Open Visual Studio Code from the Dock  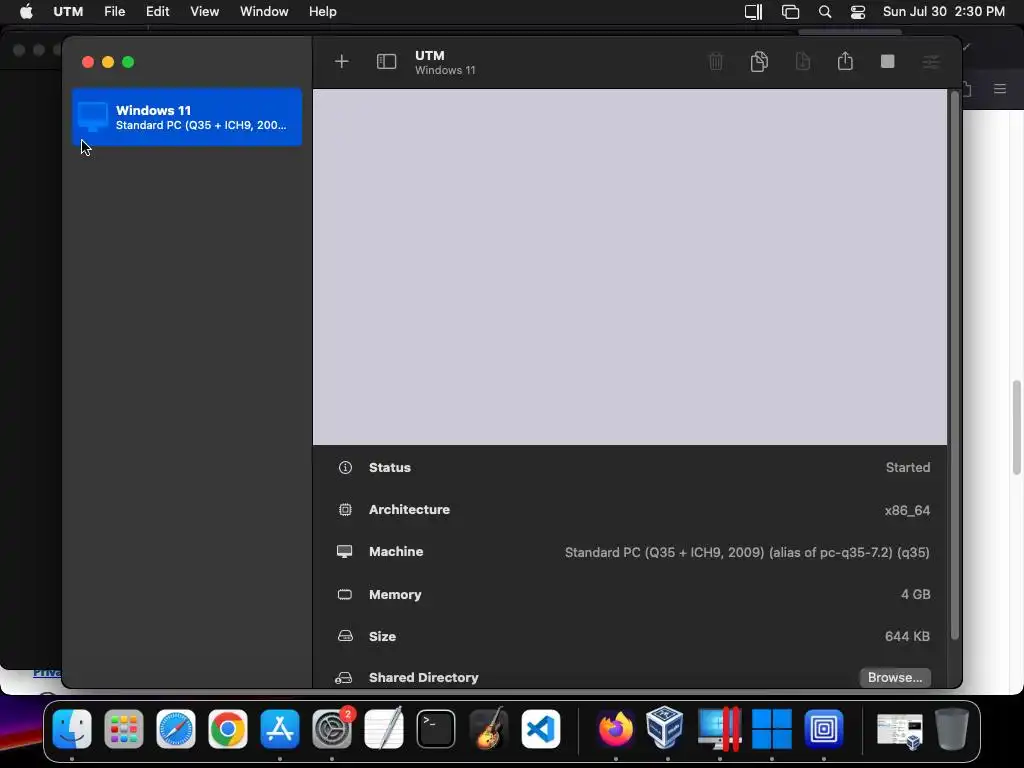541,729
